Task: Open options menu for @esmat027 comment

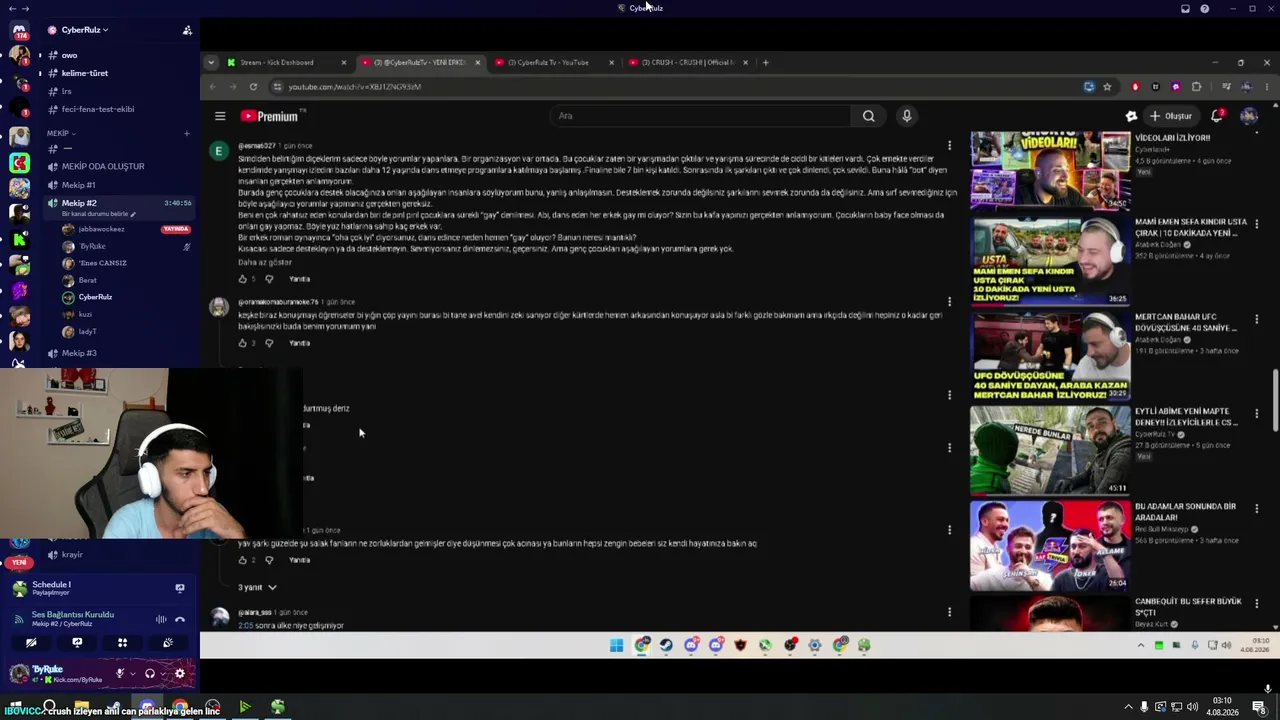Action: 949,146
